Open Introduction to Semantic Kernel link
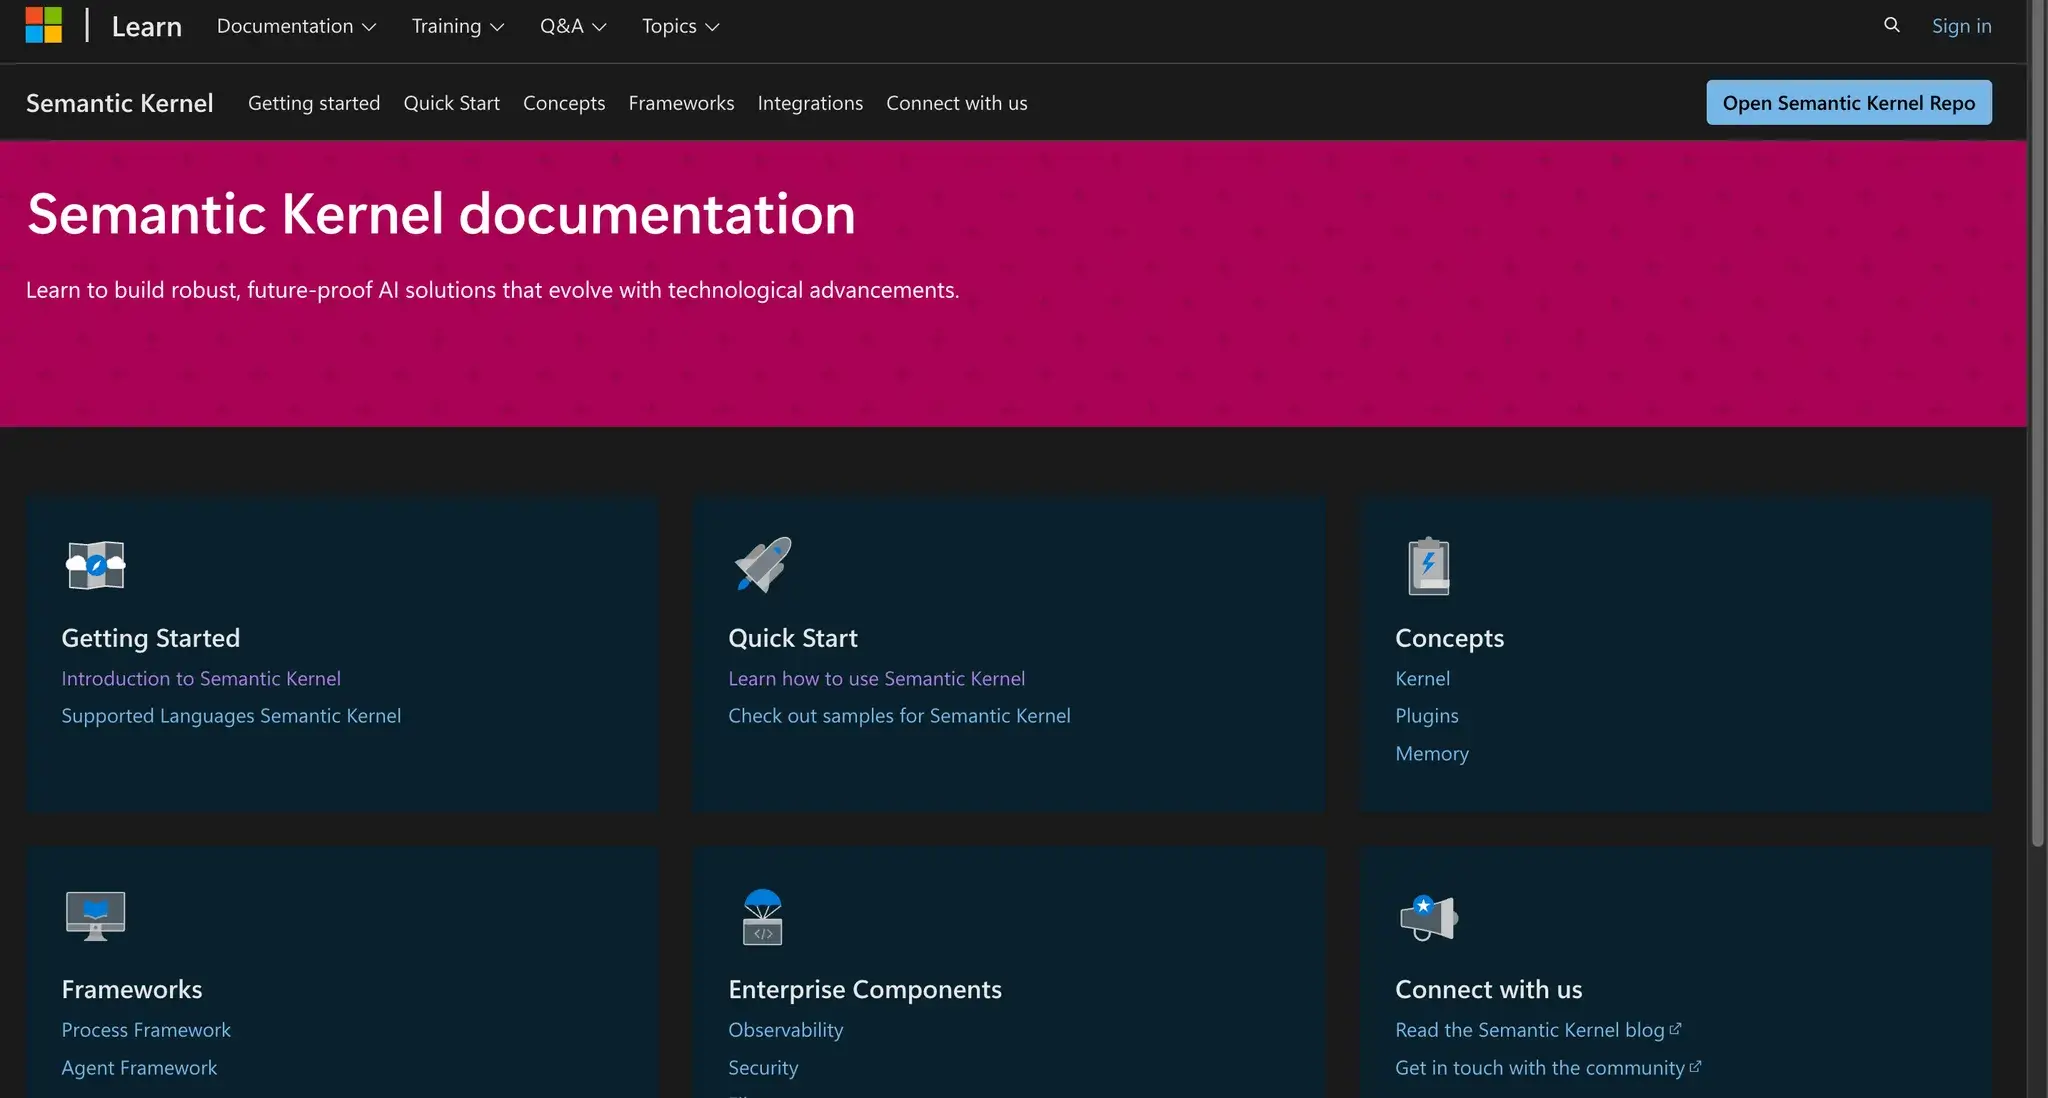The height and width of the screenshot is (1098, 2048). coord(201,678)
